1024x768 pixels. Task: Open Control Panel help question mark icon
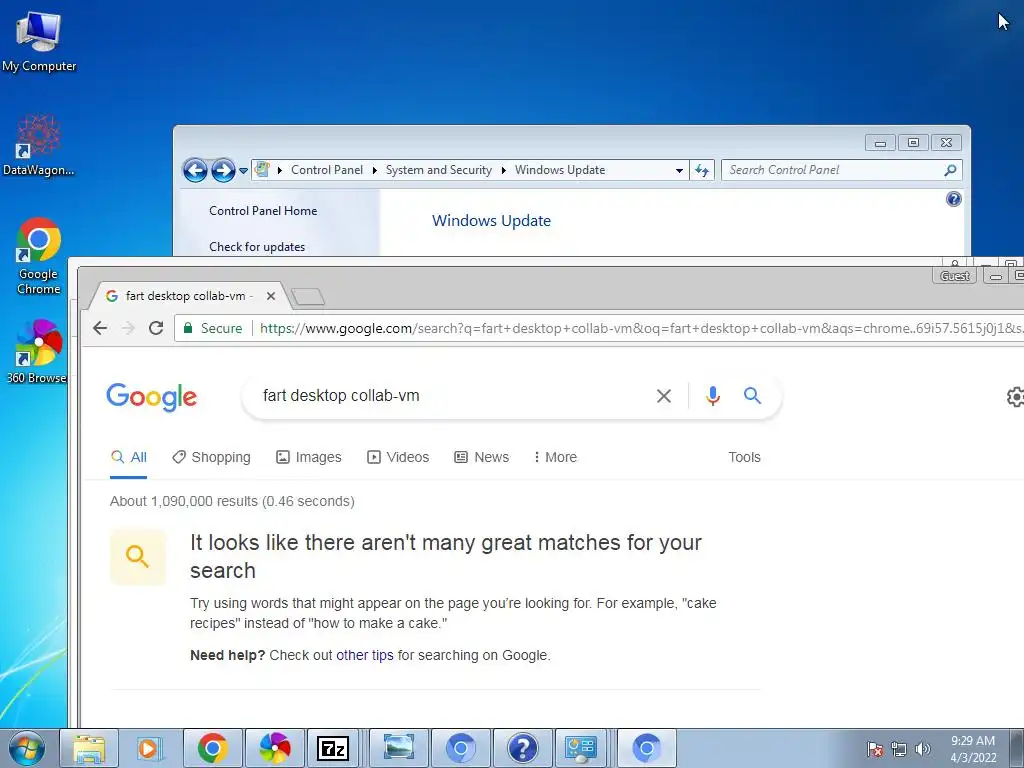pyautogui.click(x=953, y=199)
